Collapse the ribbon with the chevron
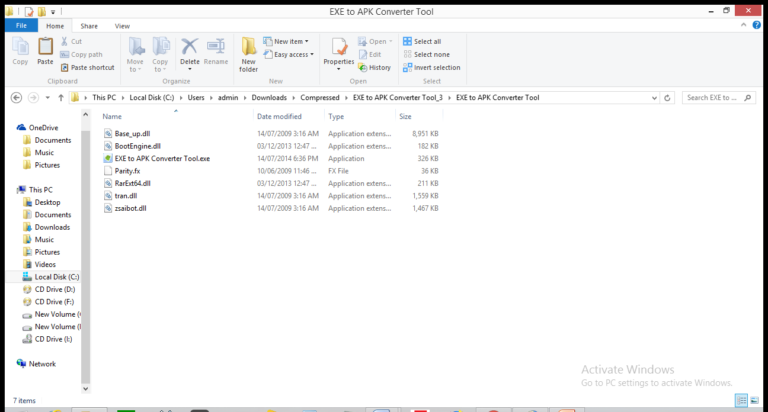 pyautogui.click(x=744, y=25)
